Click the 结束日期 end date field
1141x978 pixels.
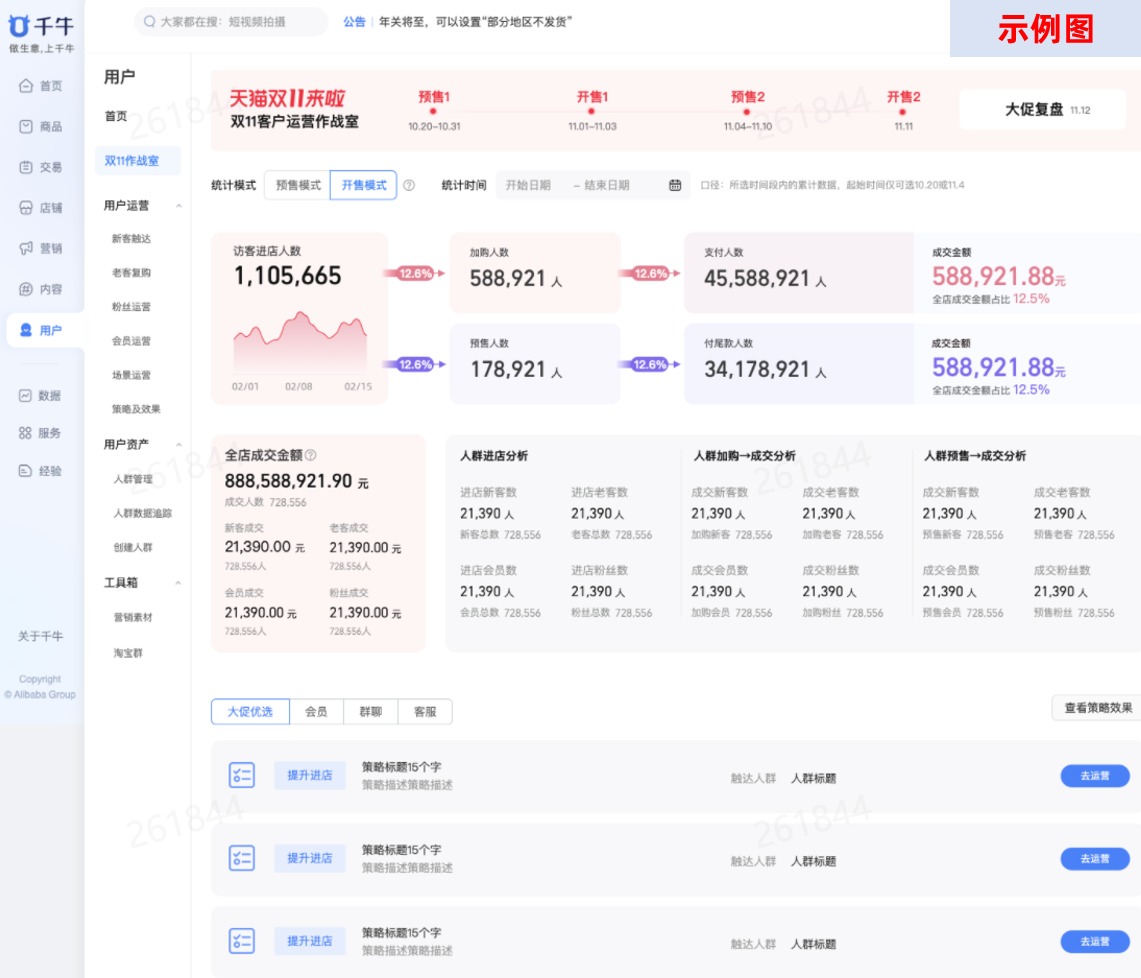tap(607, 186)
